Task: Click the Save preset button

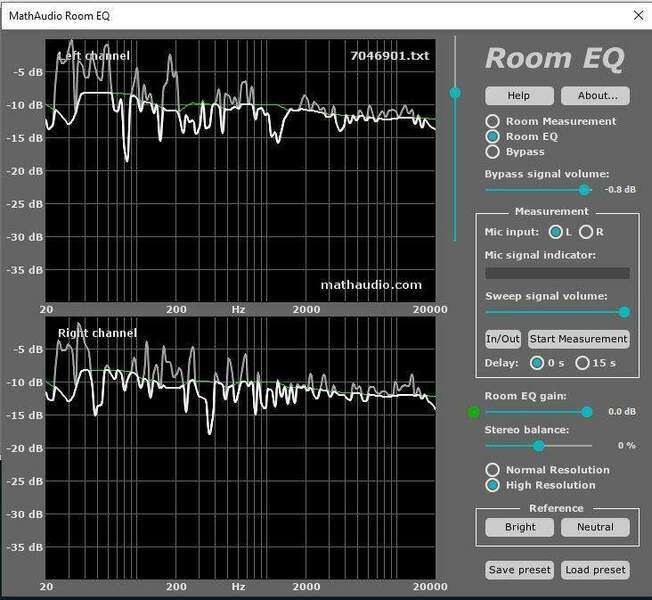Action: [519, 570]
